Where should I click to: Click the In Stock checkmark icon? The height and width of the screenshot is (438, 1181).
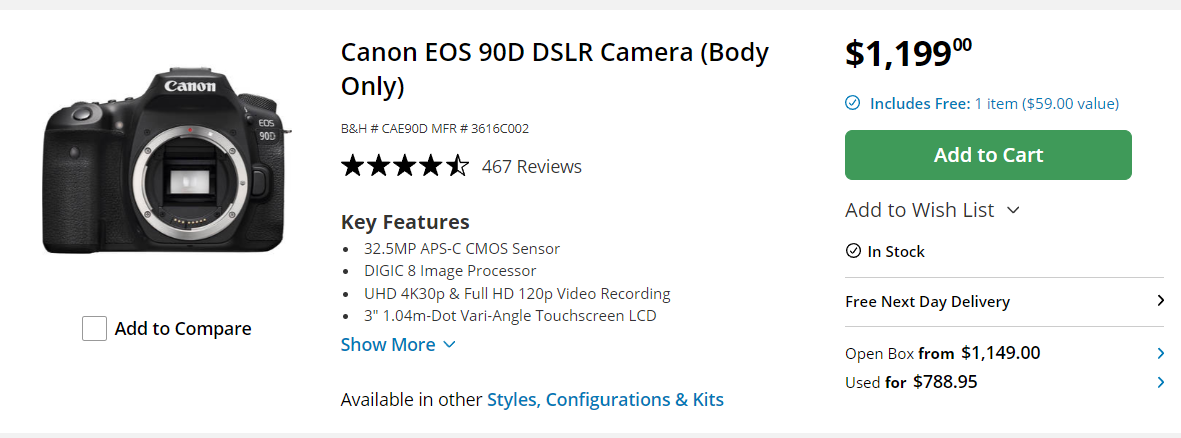click(853, 251)
